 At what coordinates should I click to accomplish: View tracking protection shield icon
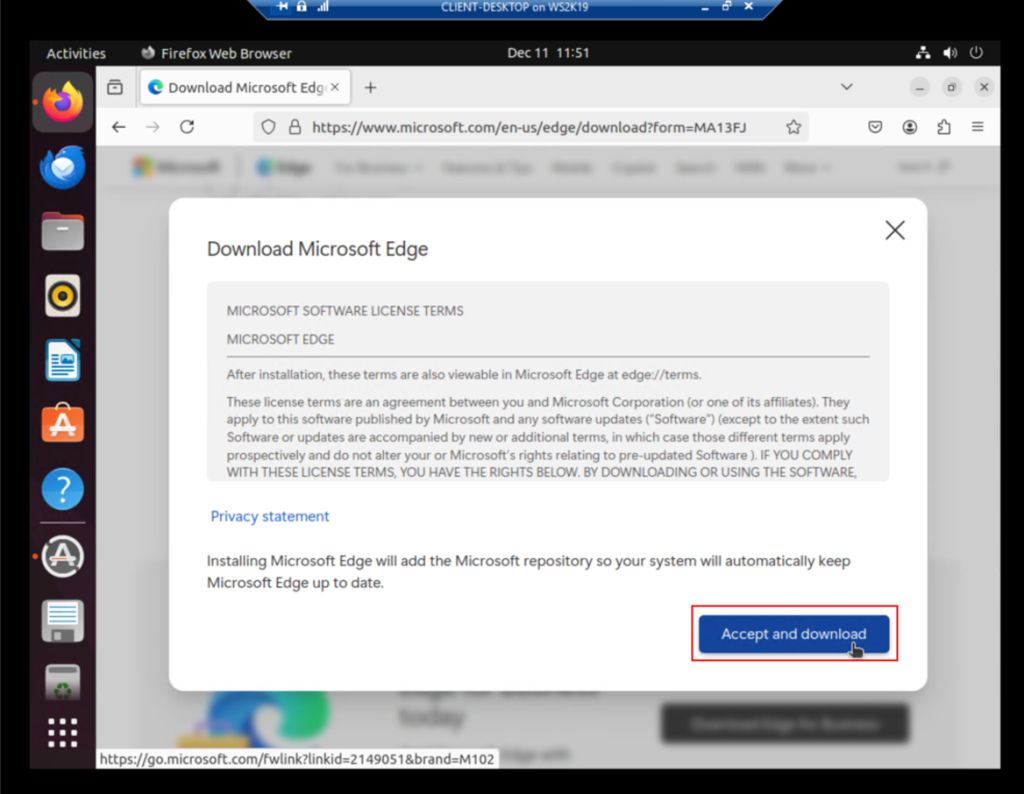click(268, 127)
